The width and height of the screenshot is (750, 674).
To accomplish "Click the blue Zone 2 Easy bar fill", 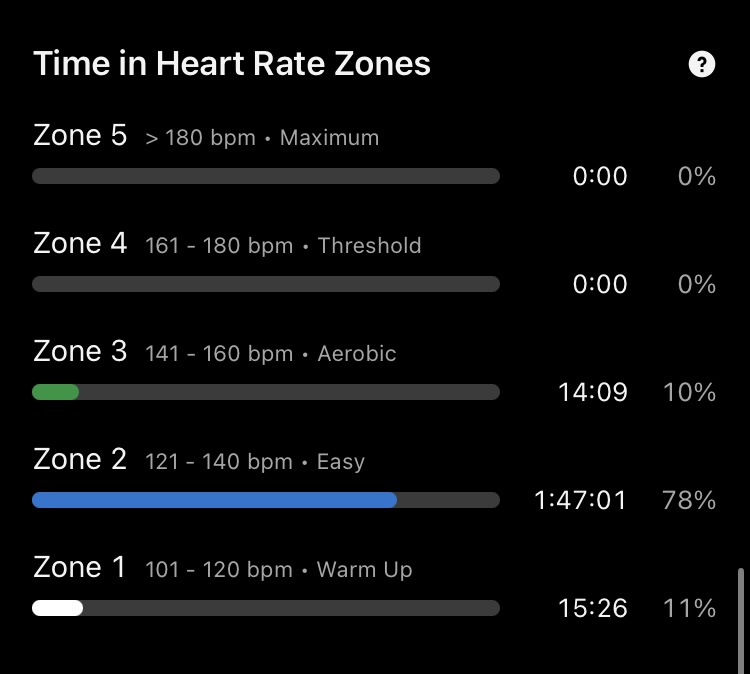I will 214,500.
